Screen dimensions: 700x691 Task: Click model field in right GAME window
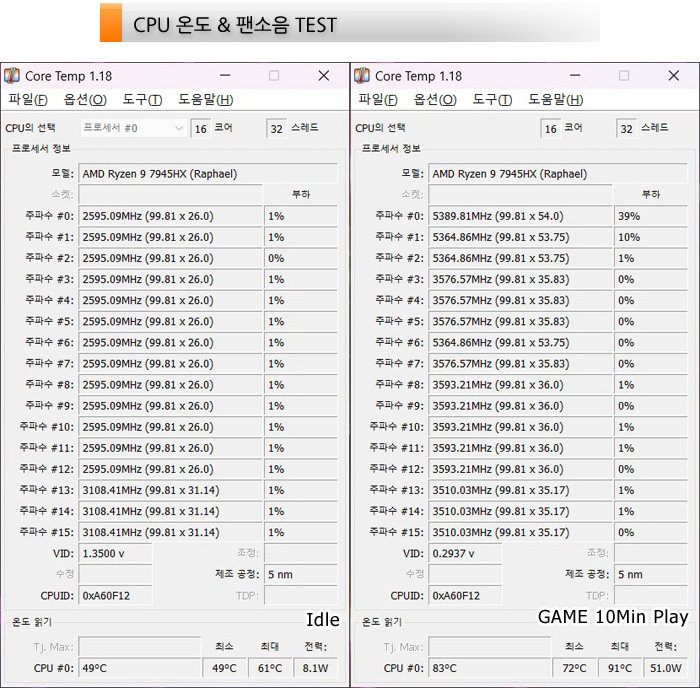[558, 174]
